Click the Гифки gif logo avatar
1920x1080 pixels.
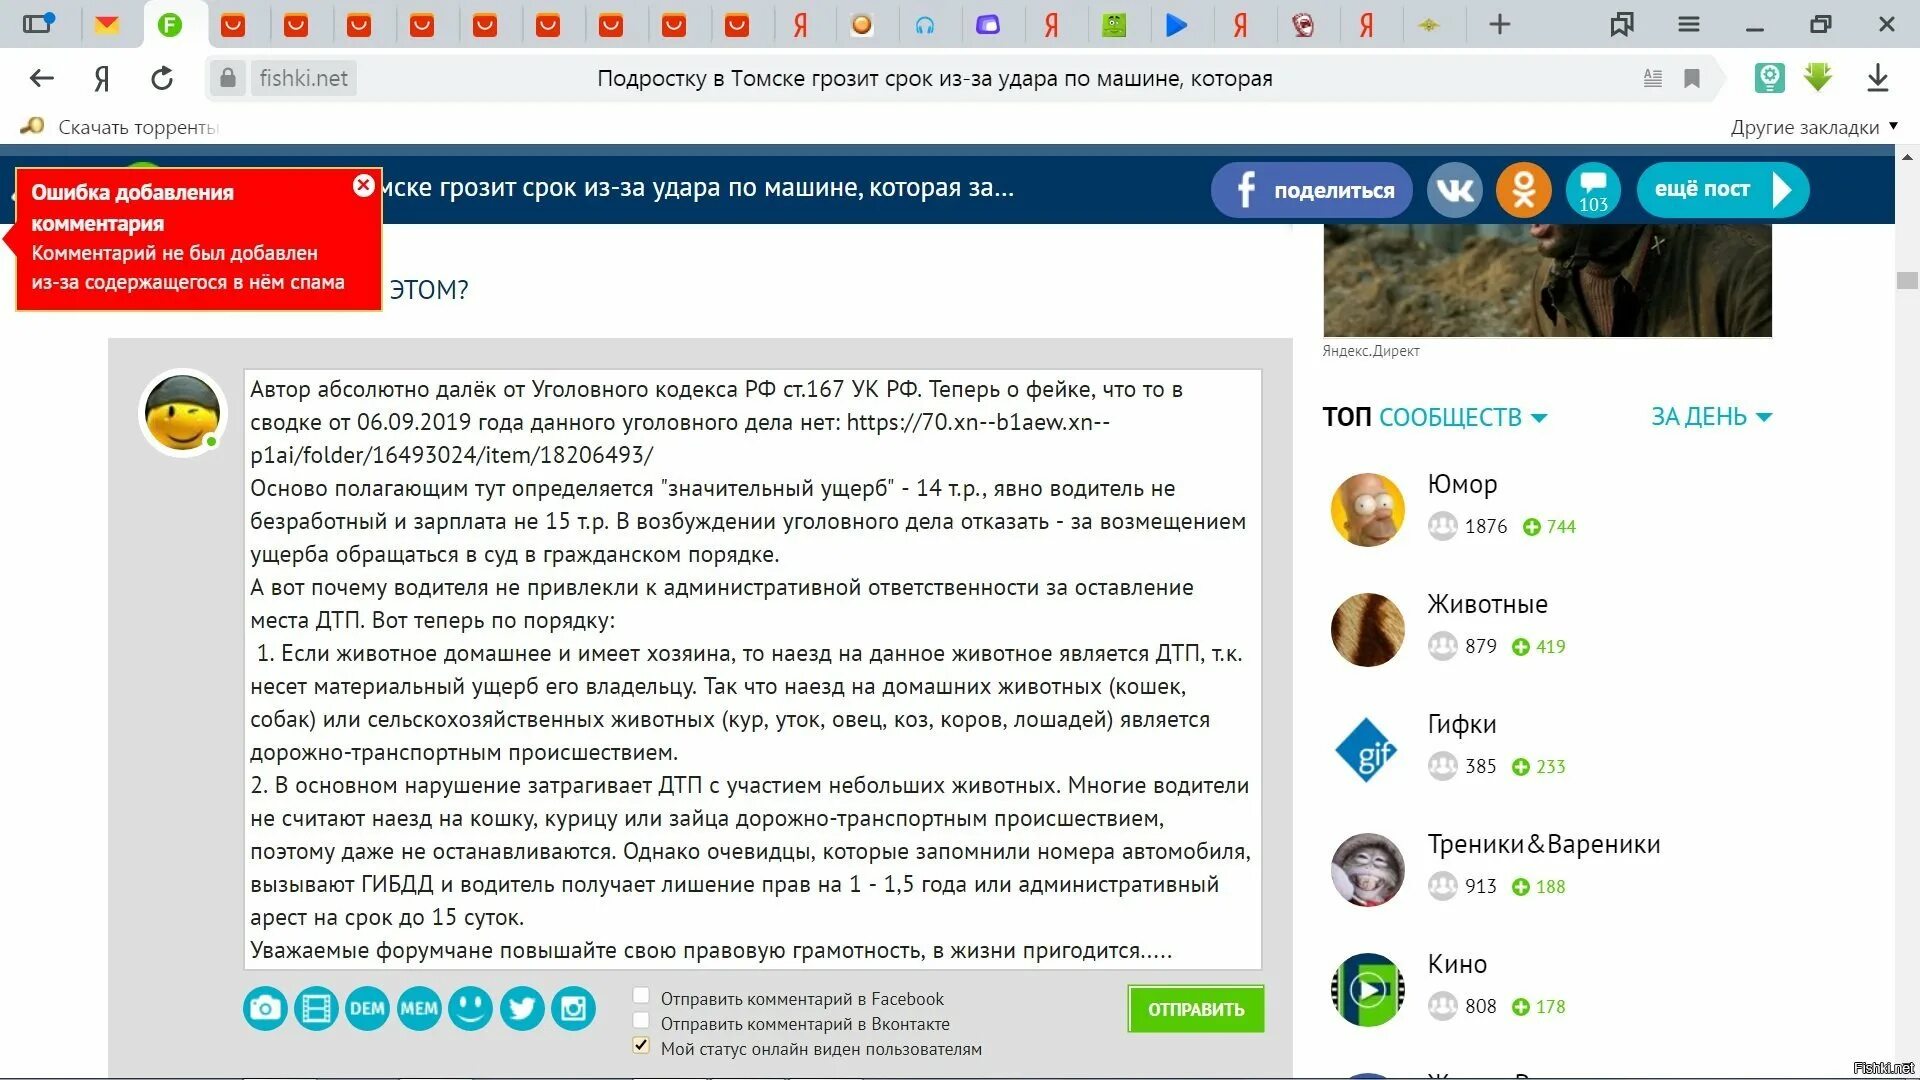pos(1367,749)
